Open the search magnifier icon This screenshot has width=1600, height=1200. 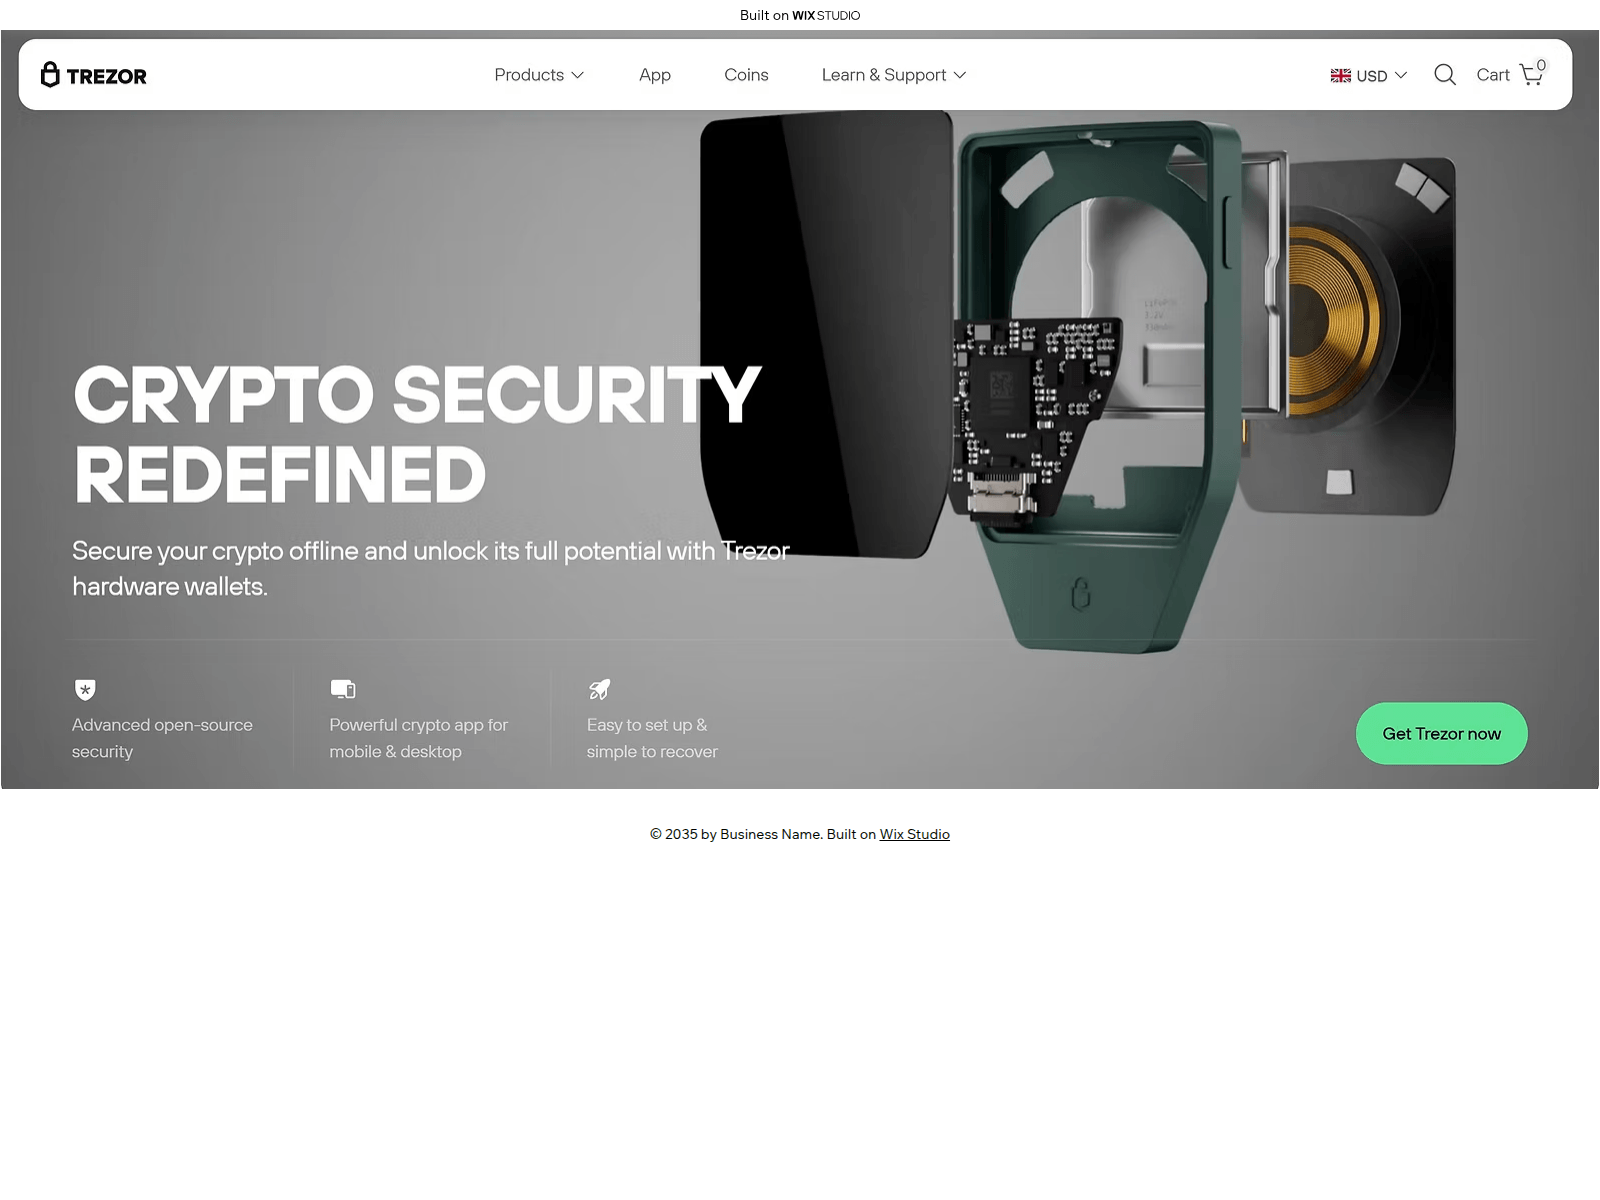[1444, 75]
